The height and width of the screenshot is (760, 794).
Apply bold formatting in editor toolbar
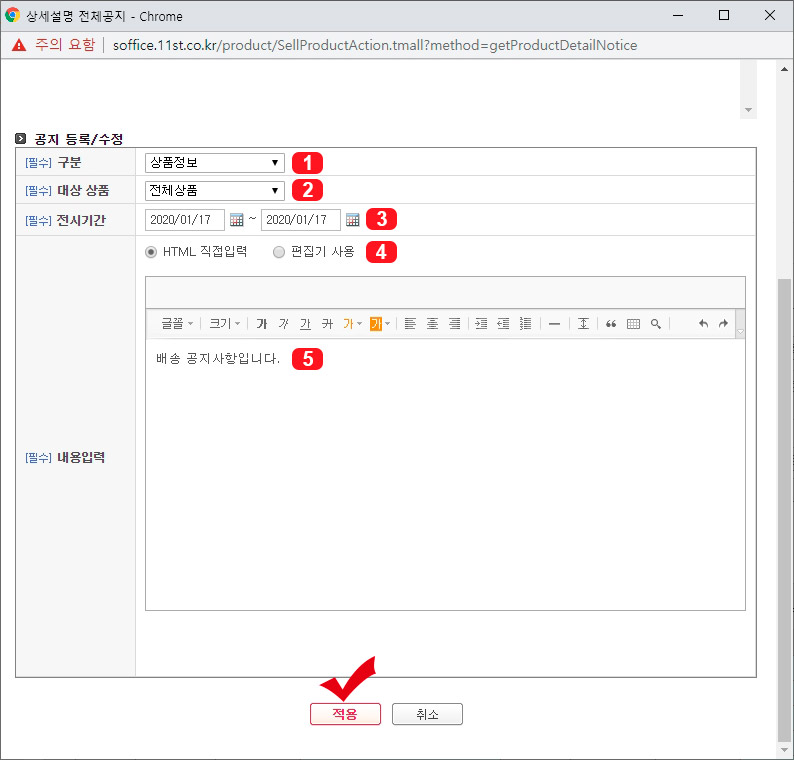262,324
